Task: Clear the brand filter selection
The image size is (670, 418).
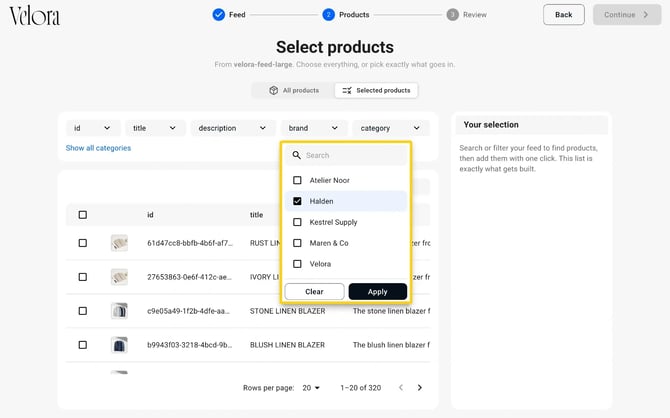Action: coord(314,291)
